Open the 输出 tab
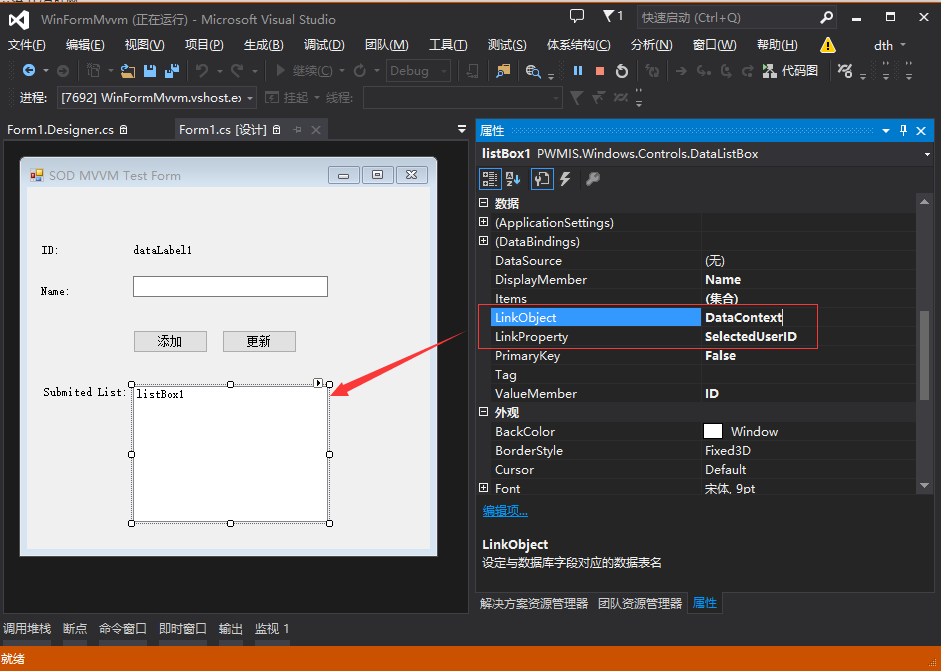This screenshot has height=671, width=941. click(x=230, y=628)
